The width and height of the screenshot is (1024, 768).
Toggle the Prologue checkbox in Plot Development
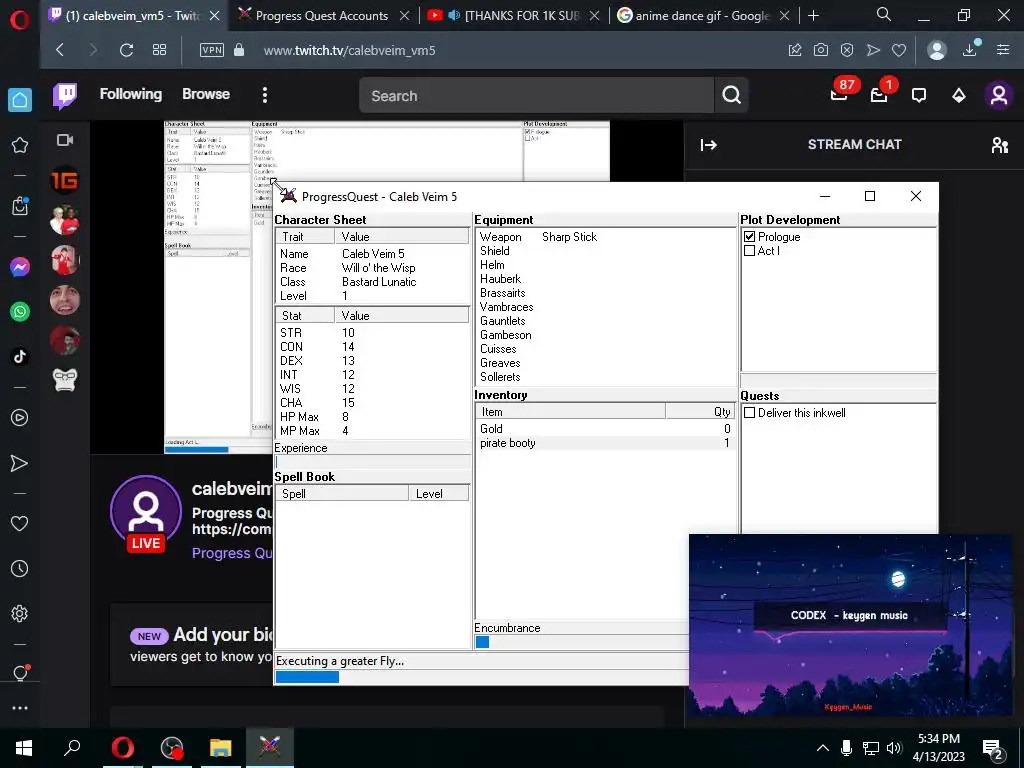click(x=750, y=236)
